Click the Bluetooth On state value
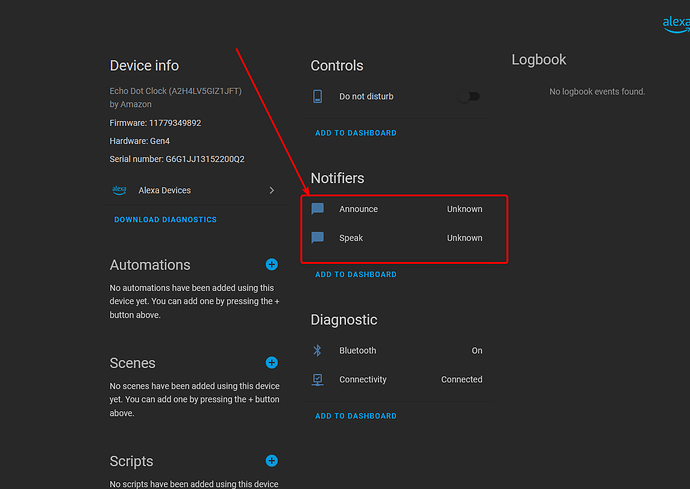Screen dimensions: 690x489 tap(477, 351)
